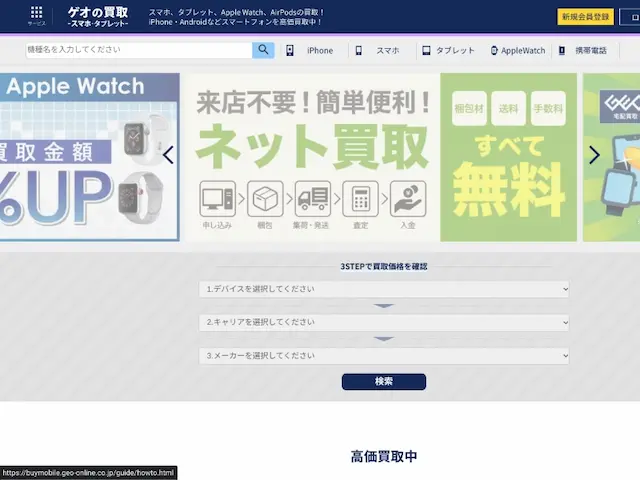Click the 携帯電話 feature phone icon
Viewport: 640px width, 480px height.
[x=562, y=50]
